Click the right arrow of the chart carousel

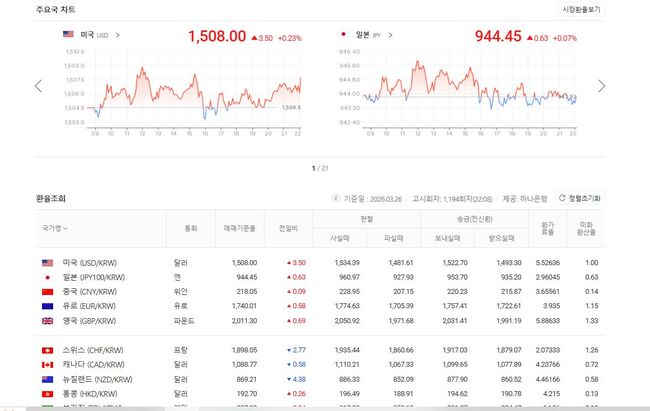coord(601,86)
